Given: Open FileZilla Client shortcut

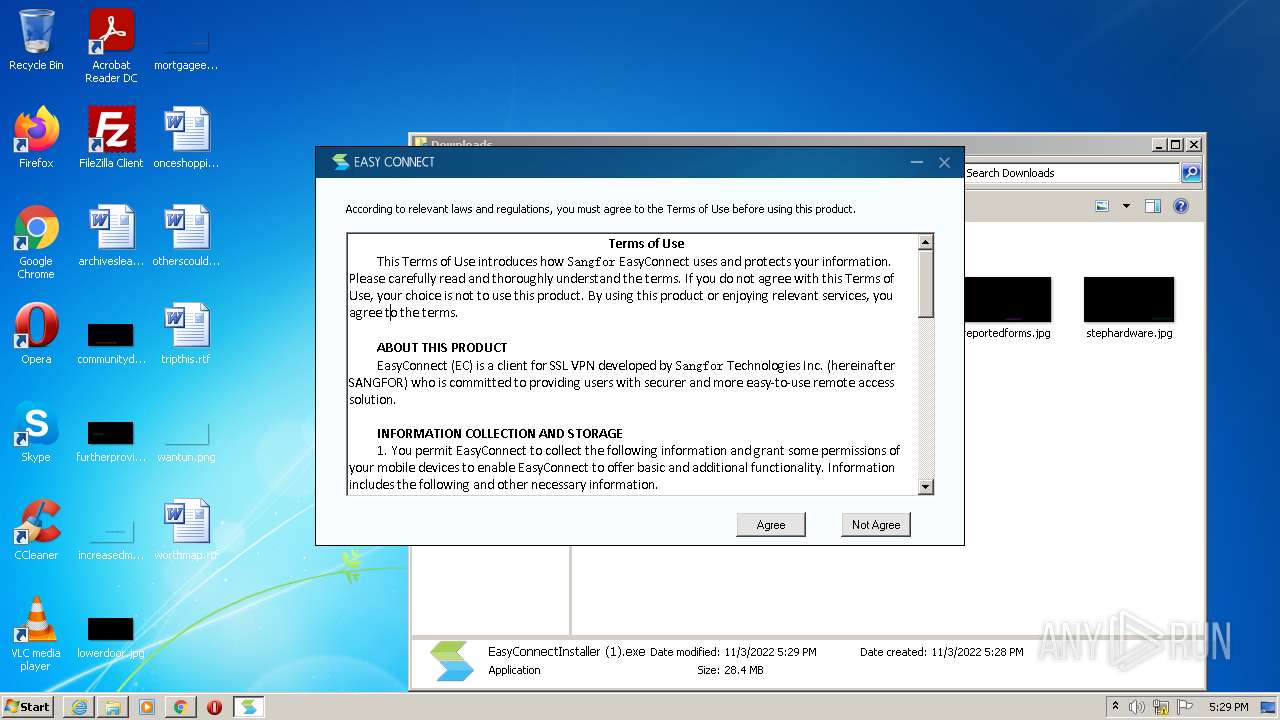Looking at the screenshot, I should coord(111,138).
